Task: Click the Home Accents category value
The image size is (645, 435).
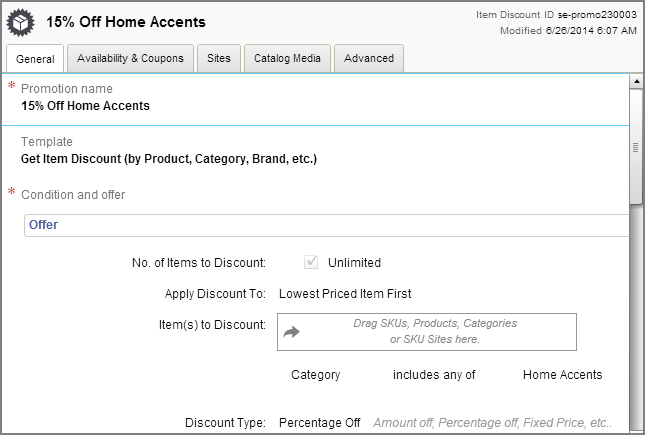Action: 562,375
